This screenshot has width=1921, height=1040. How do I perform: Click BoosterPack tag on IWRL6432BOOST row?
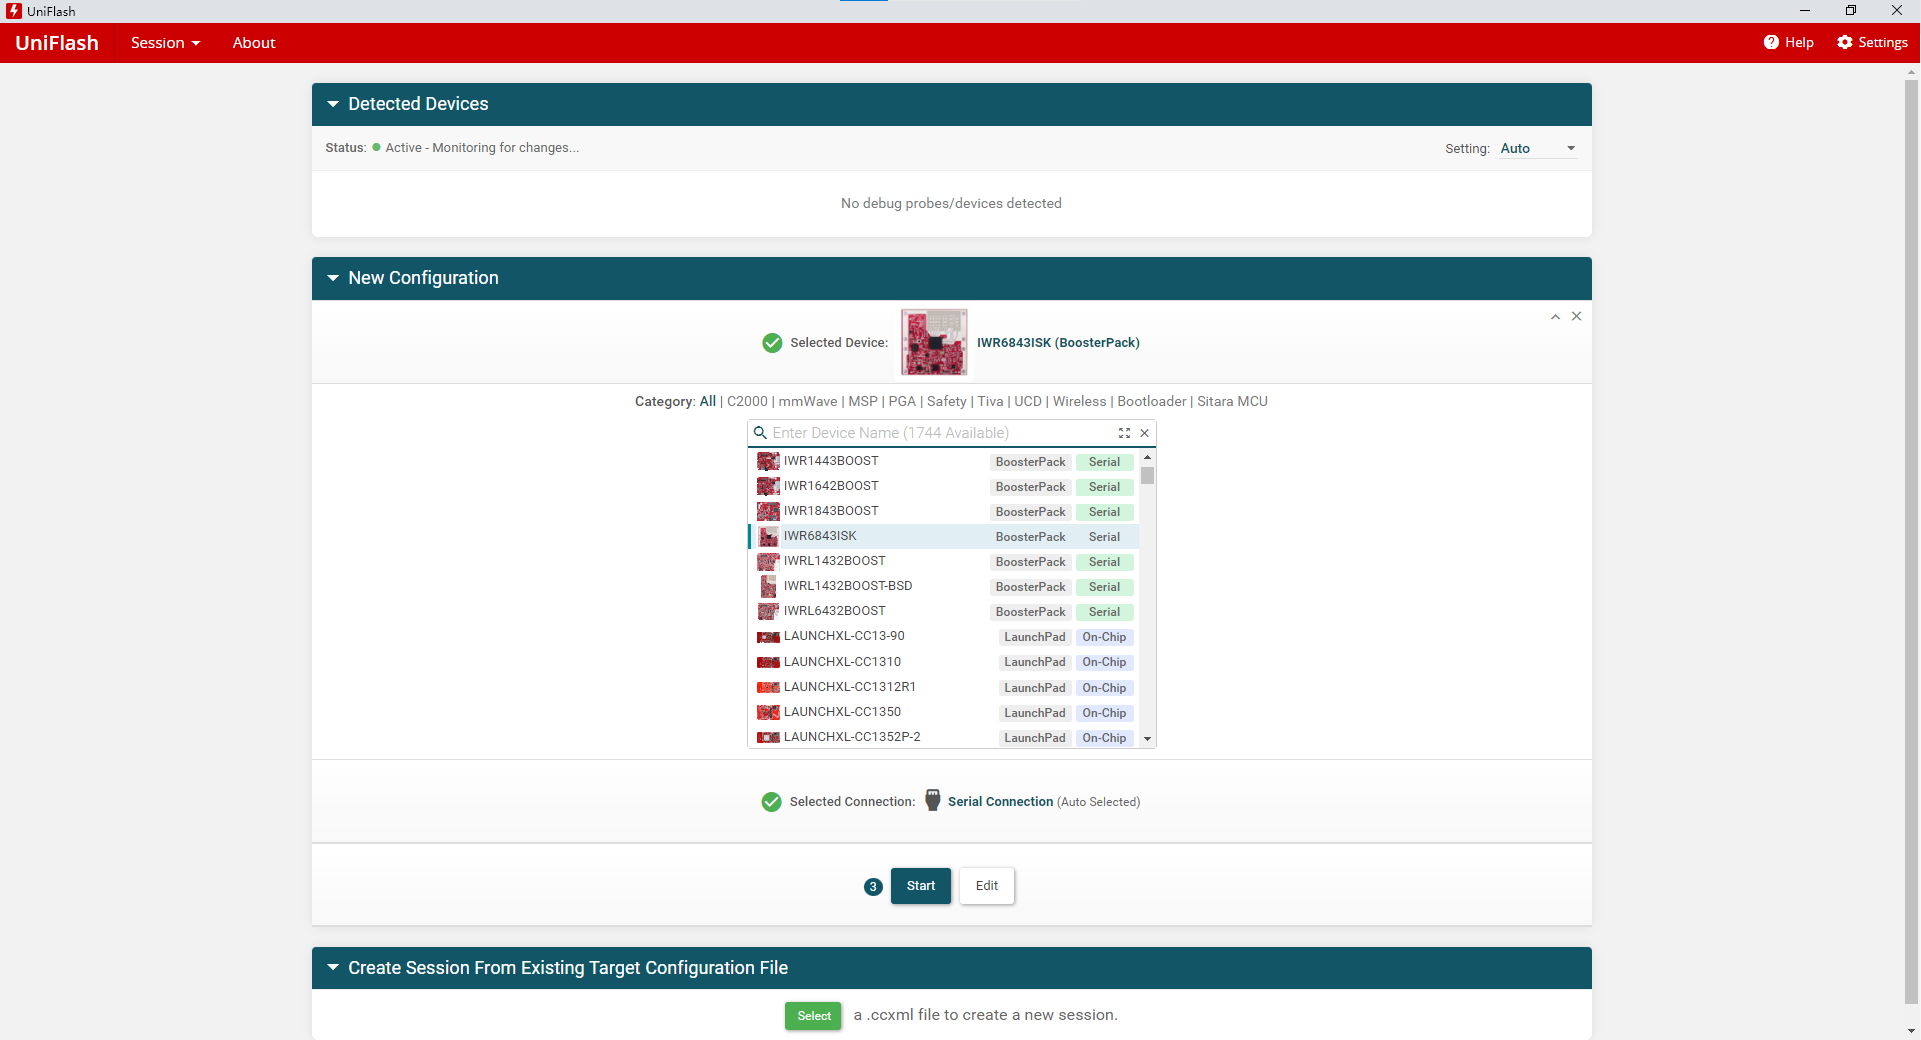(1030, 612)
